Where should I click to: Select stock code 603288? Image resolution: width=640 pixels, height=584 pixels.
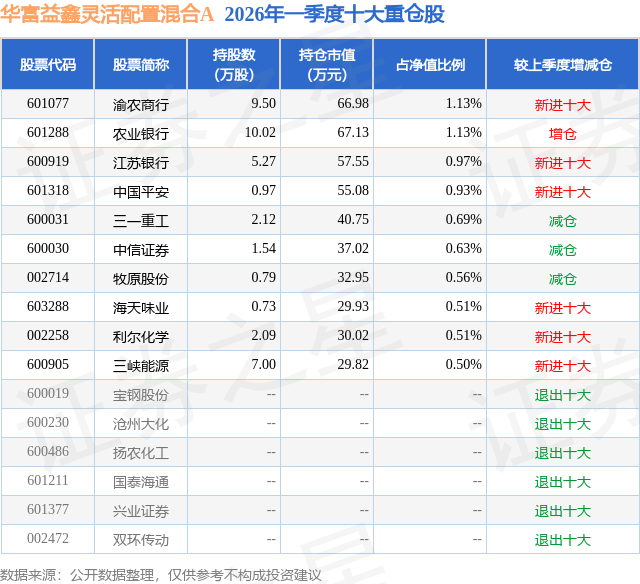tap(48, 306)
